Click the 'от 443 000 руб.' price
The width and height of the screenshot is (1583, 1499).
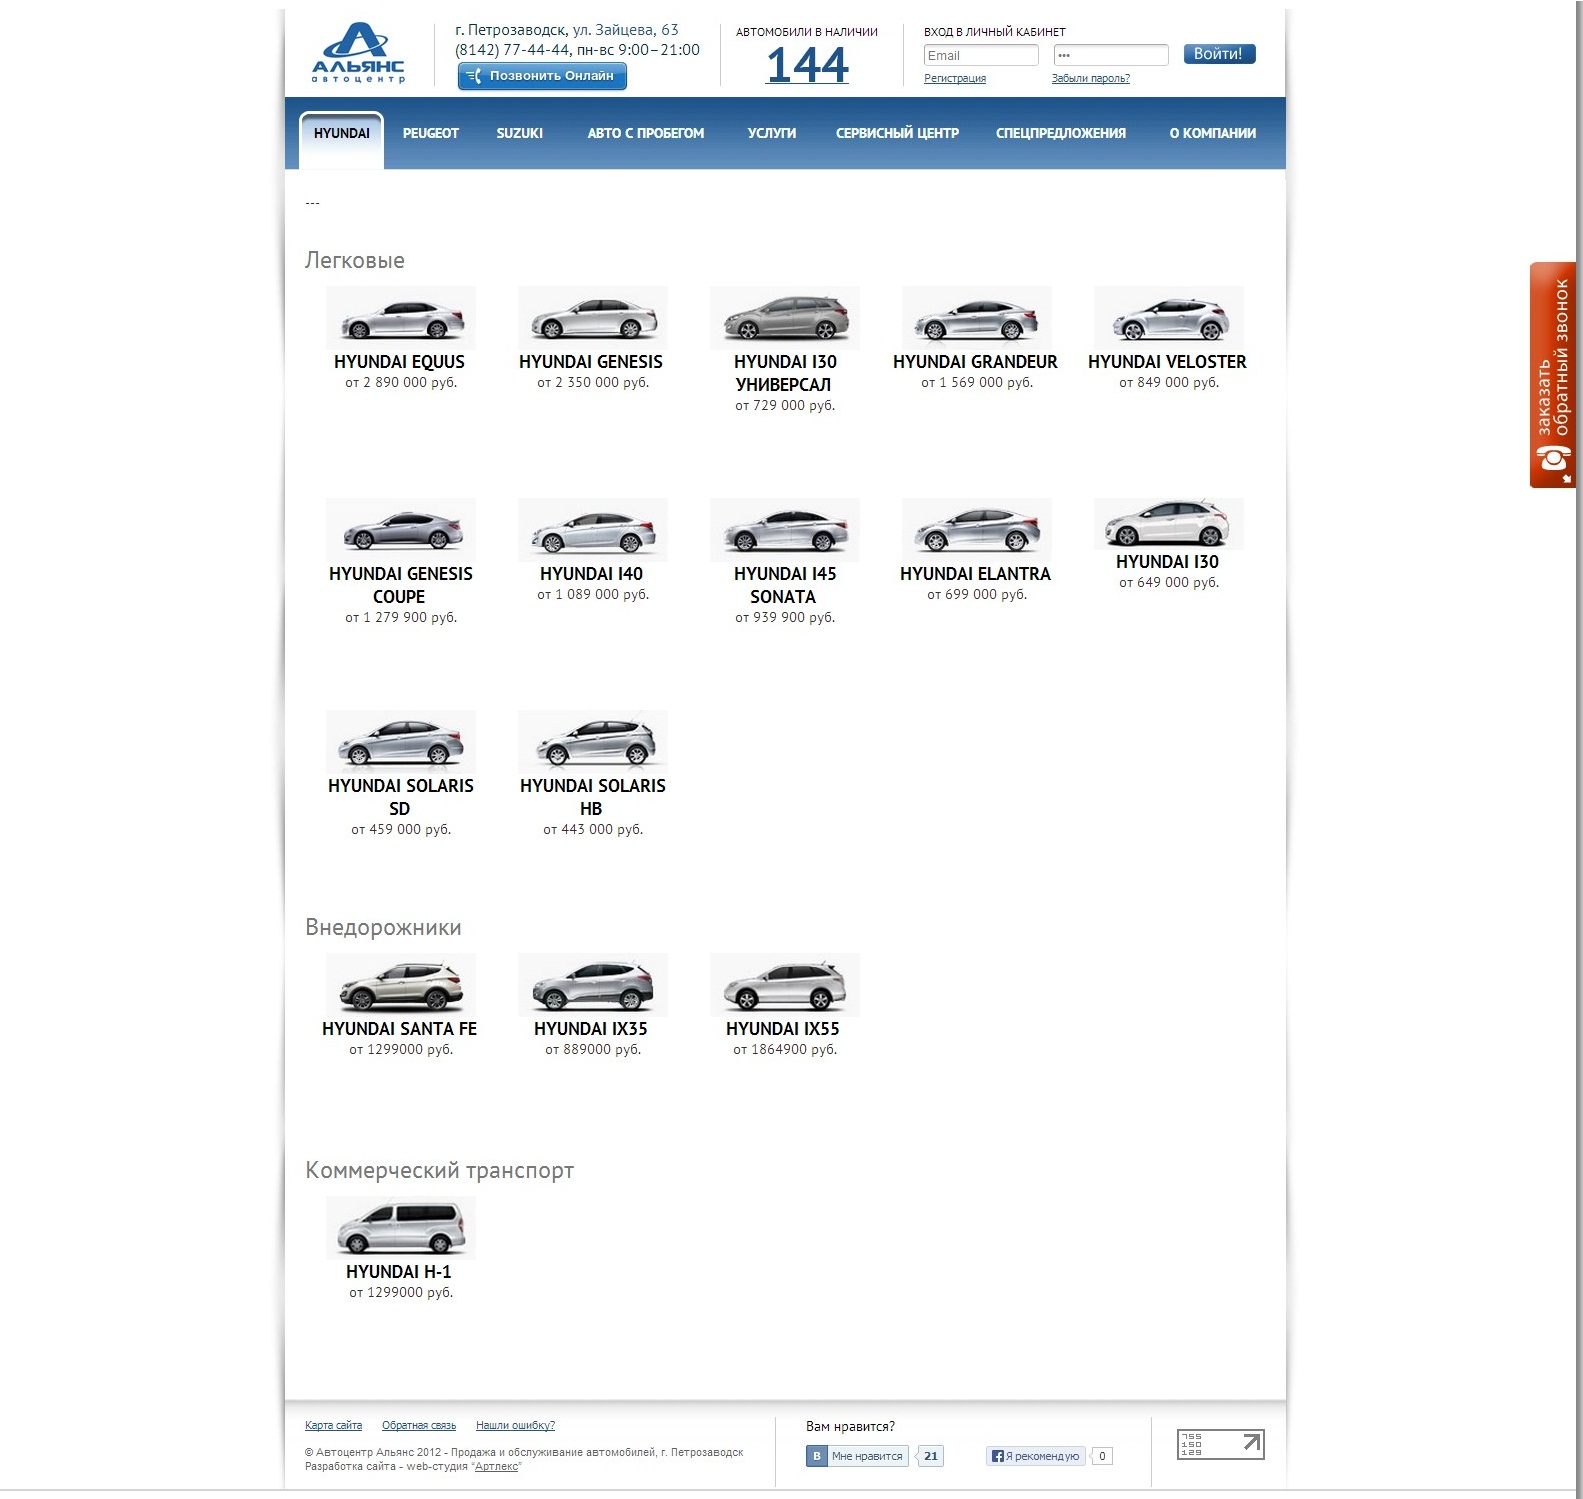tap(593, 830)
